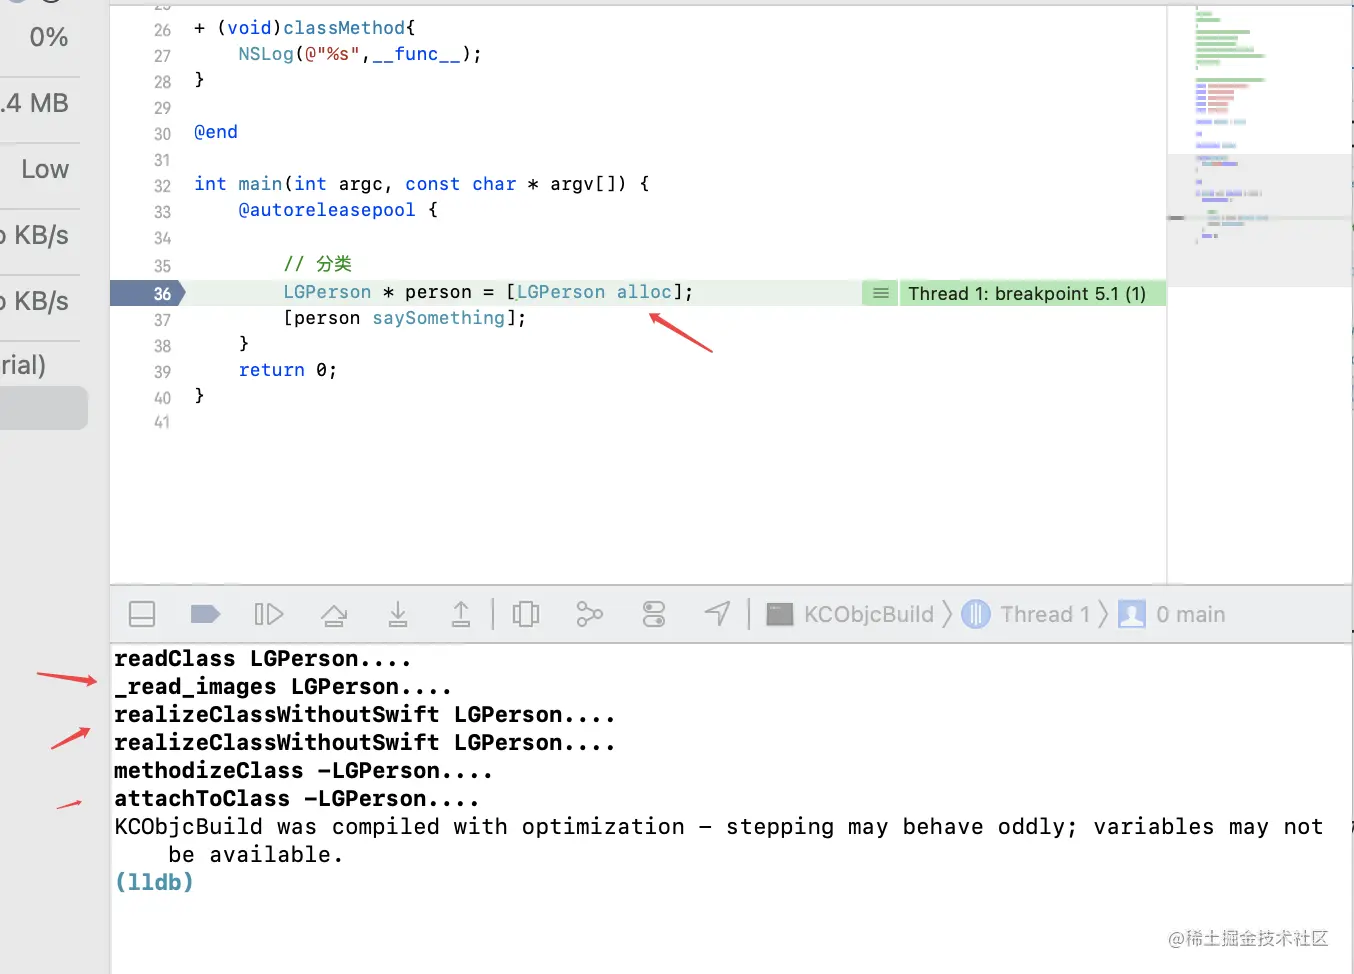Click line number 32 in the gutter
Viewport: 1354px width, 974px height.
tap(162, 186)
